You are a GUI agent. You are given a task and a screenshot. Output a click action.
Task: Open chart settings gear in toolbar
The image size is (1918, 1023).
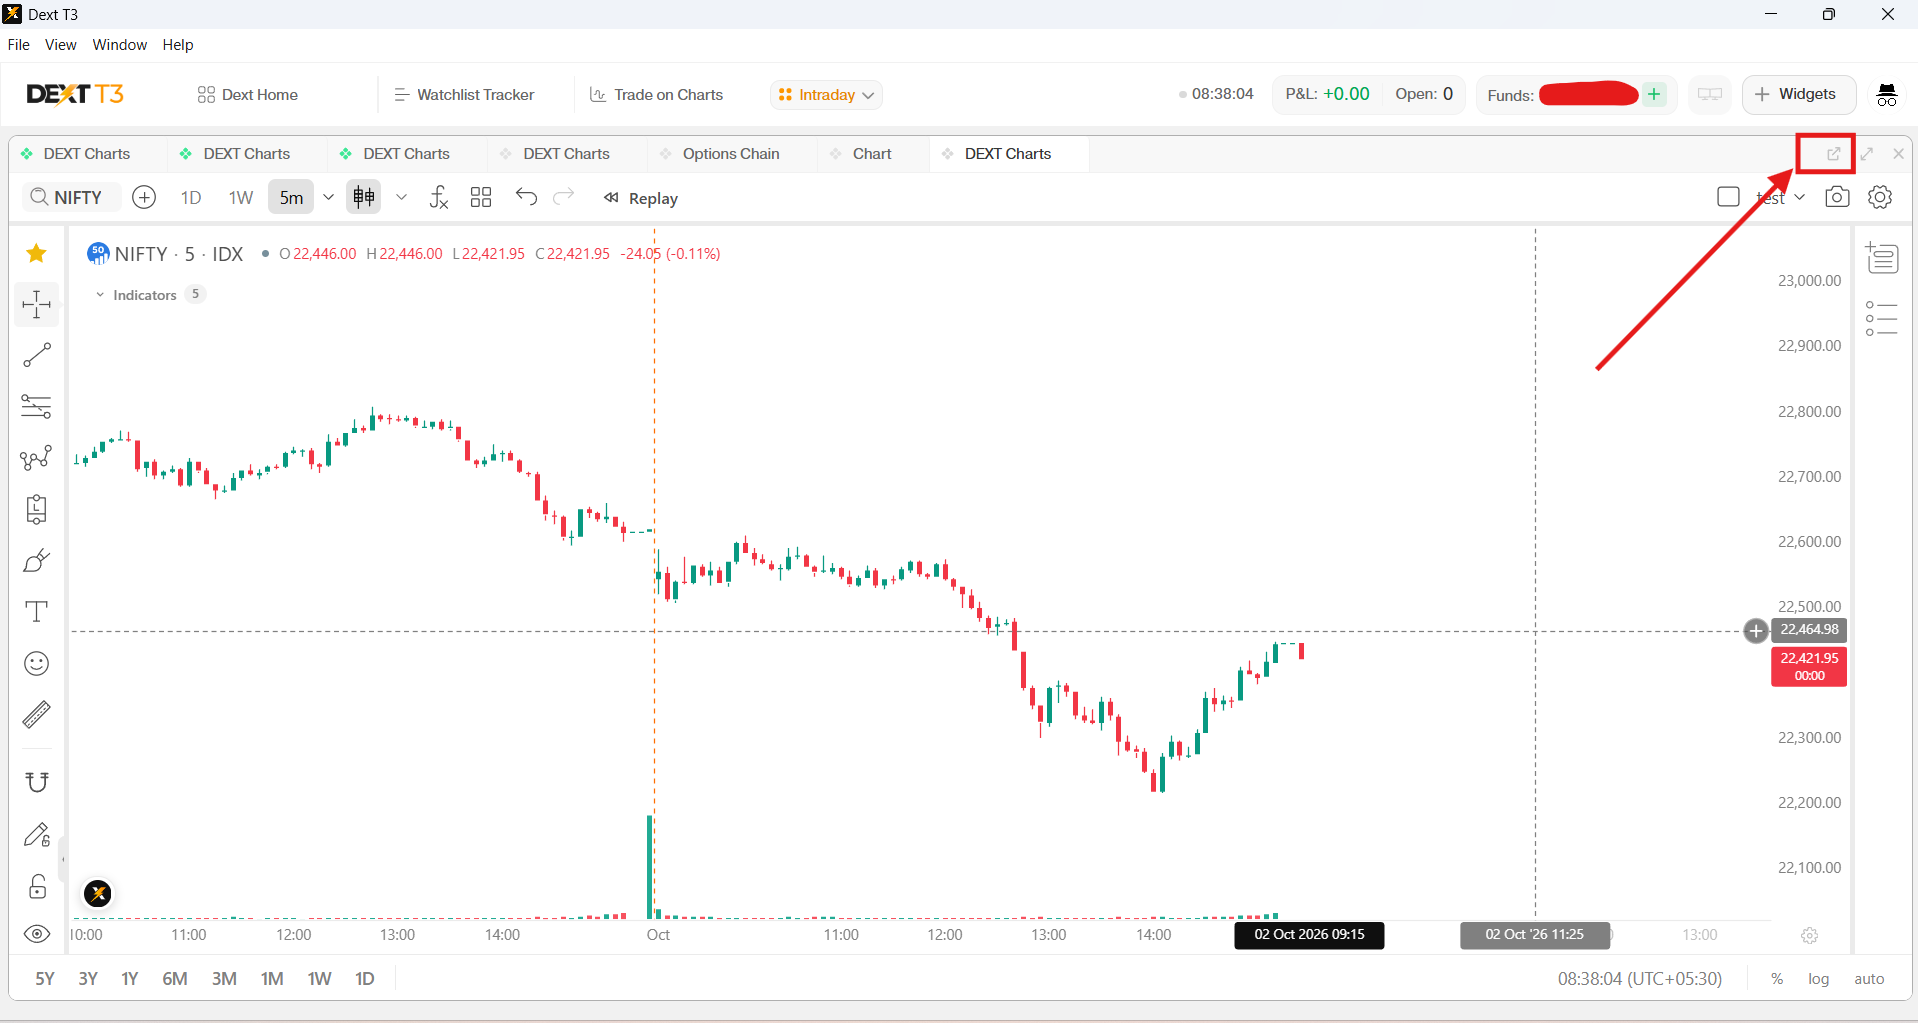[x=1880, y=197]
